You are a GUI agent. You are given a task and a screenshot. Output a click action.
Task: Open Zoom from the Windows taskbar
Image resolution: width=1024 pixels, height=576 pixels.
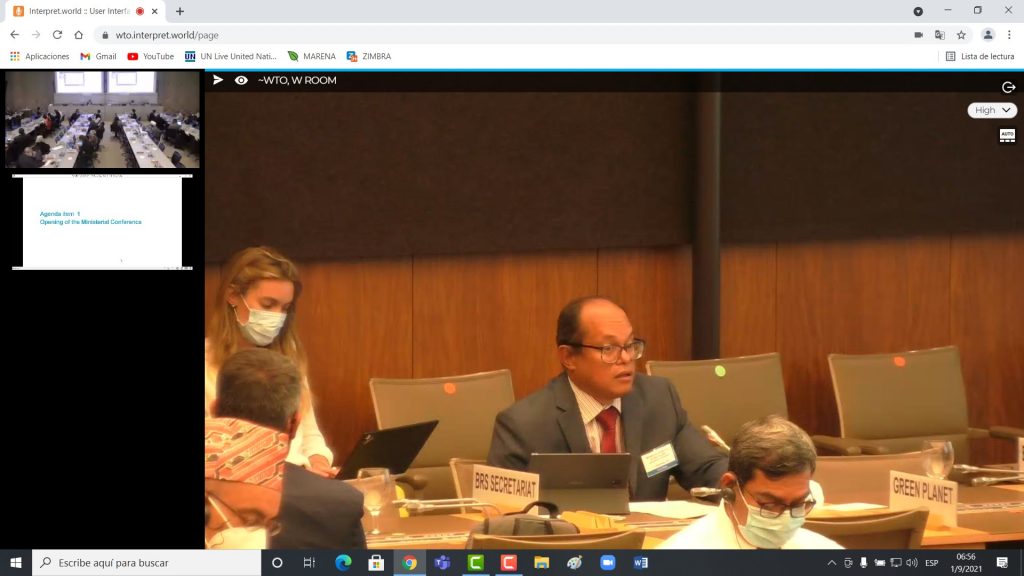(607, 562)
